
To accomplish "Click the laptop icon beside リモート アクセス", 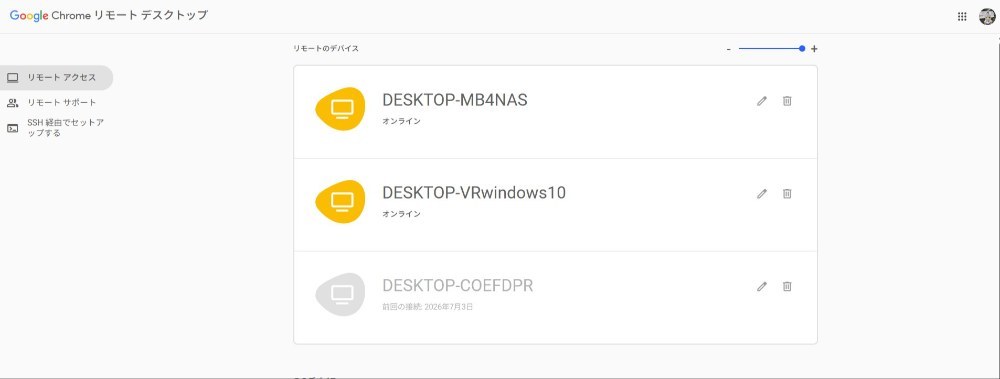I will [x=13, y=78].
